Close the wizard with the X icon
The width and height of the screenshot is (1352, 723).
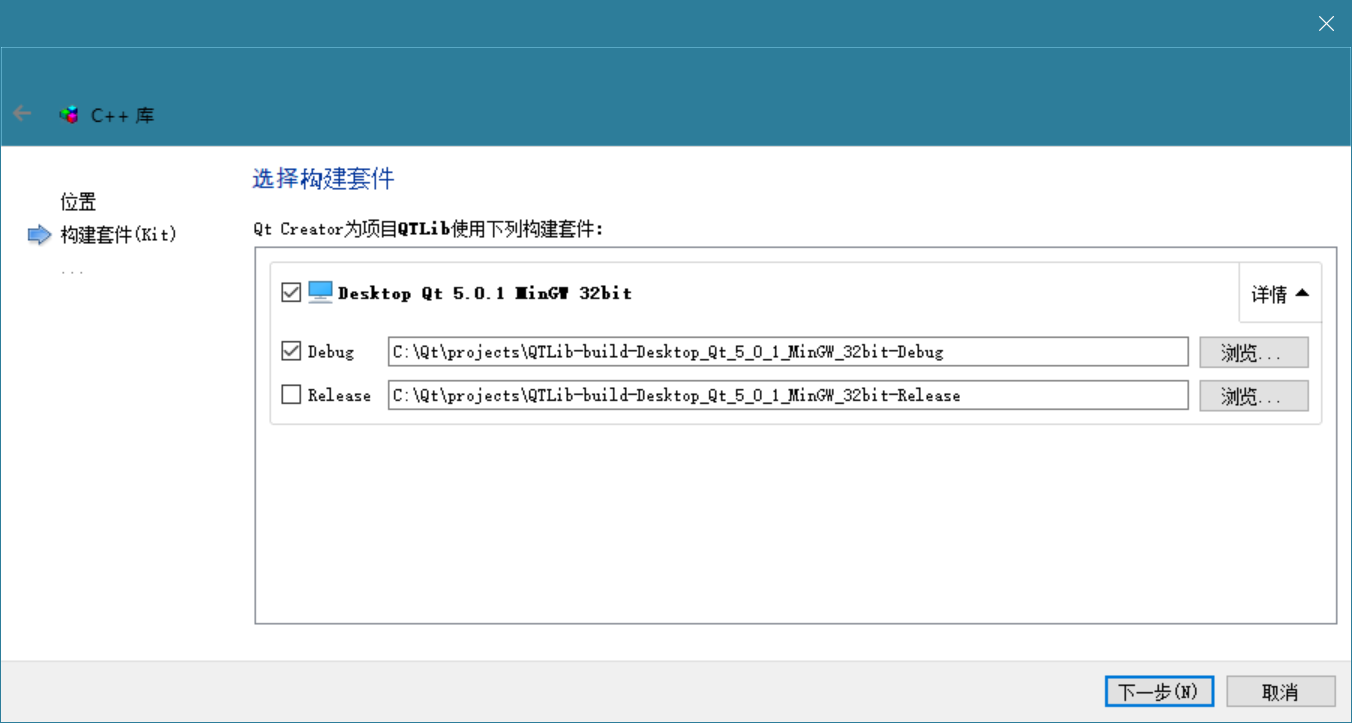tap(1326, 24)
